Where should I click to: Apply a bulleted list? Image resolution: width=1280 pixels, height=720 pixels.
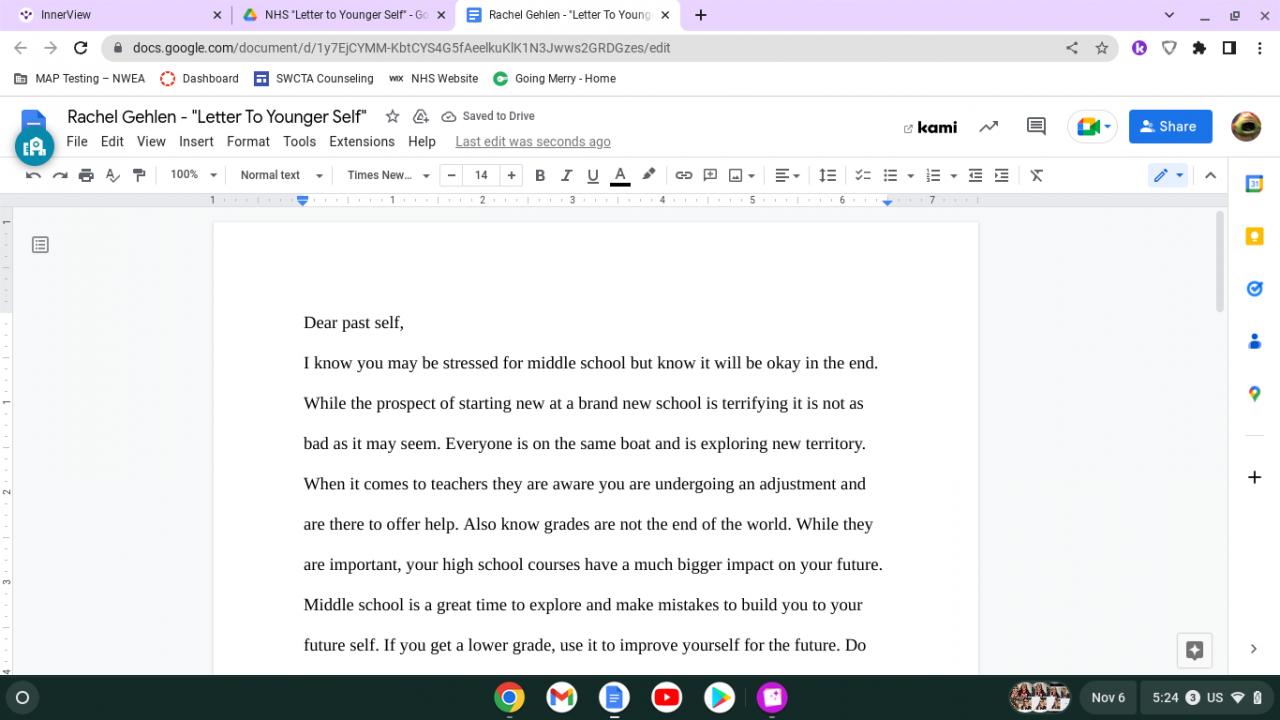pyautogui.click(x=890, y=175)
